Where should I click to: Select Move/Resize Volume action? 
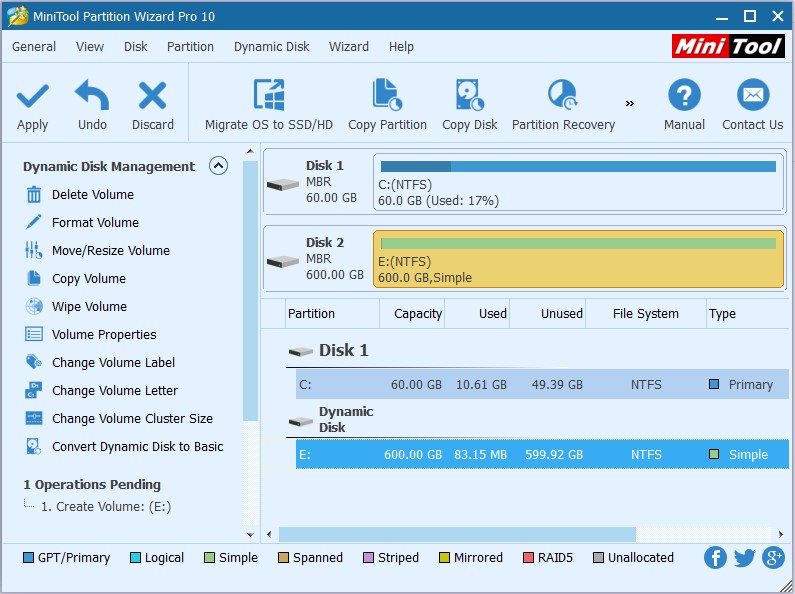coord(111,250)
